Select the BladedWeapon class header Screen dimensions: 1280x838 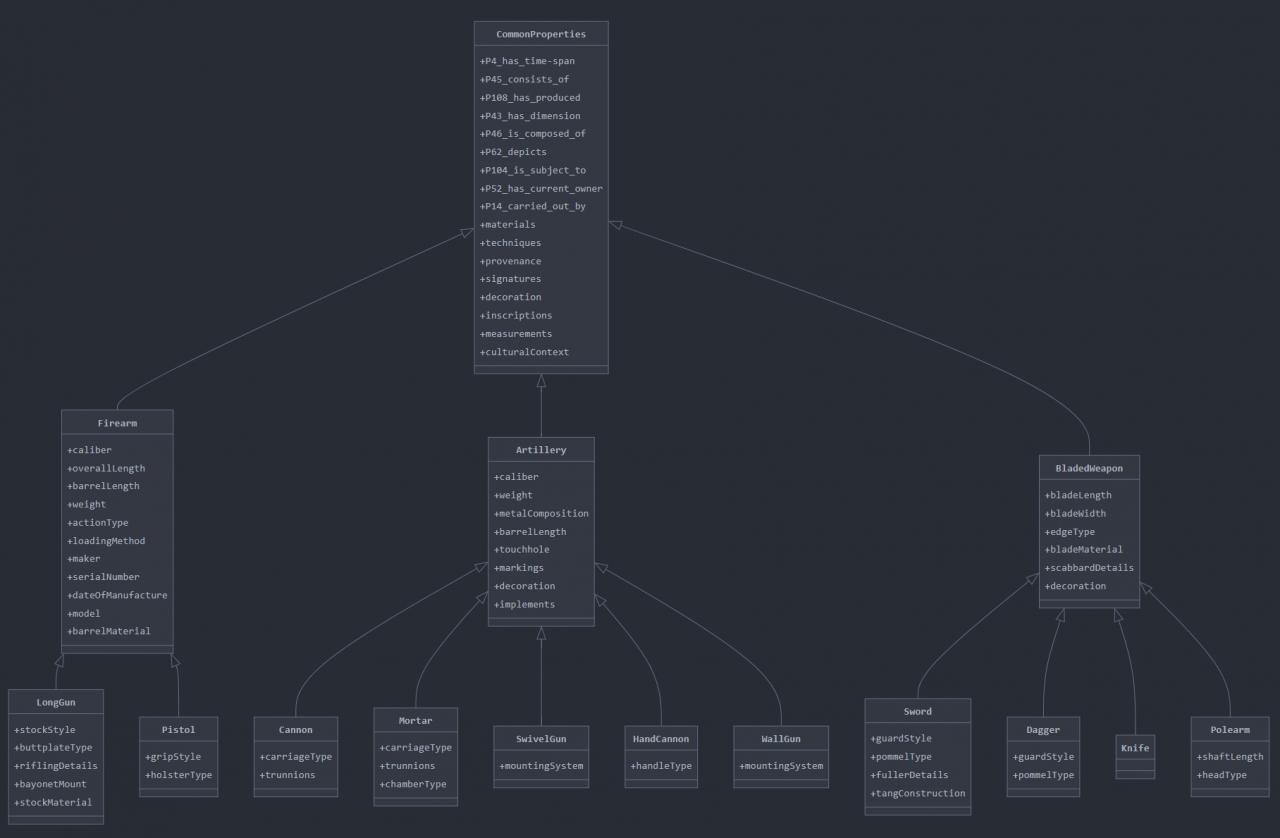point(1088,468)
